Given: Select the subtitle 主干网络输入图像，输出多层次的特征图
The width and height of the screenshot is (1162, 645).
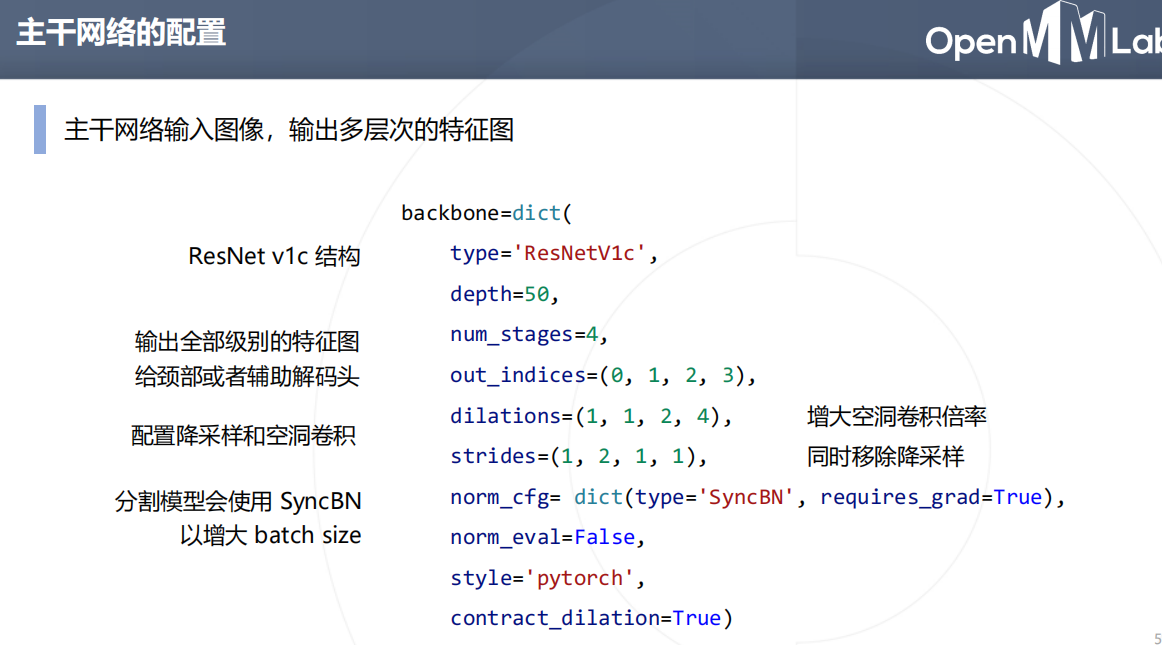Looking at the screenshot, I should tap(289, 130).
